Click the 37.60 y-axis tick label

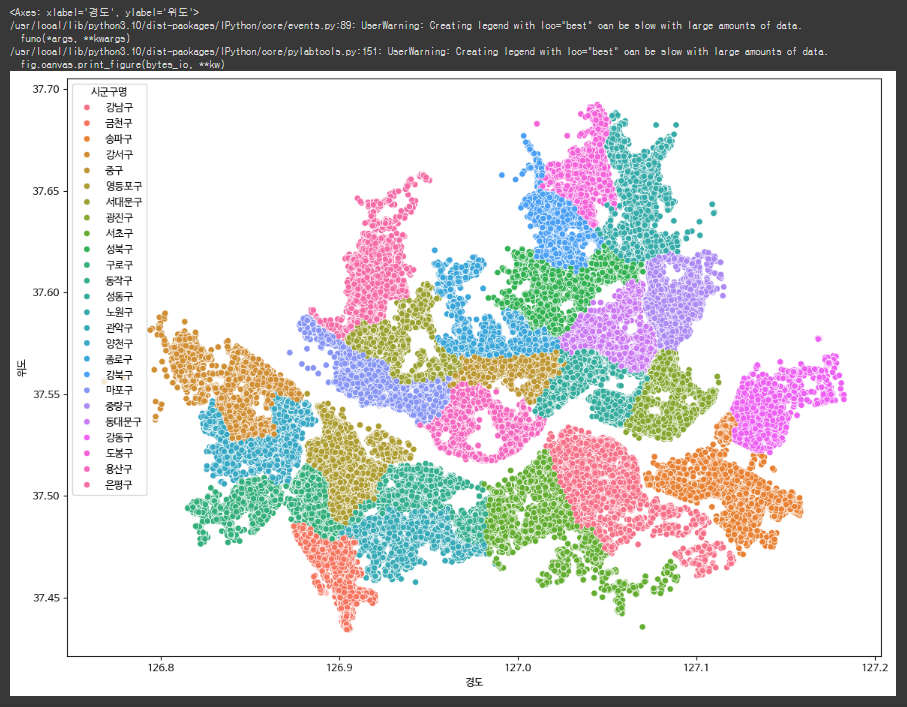(46, 293)
